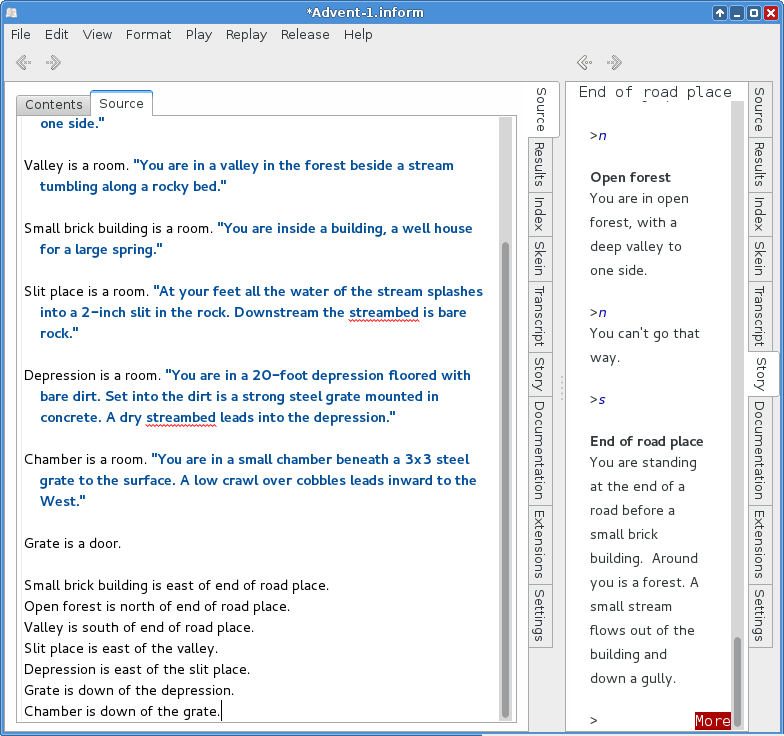Screen dimensions: 784x736
Task: Click 'You can't go that way.' in story
Action: click(644, 346)
